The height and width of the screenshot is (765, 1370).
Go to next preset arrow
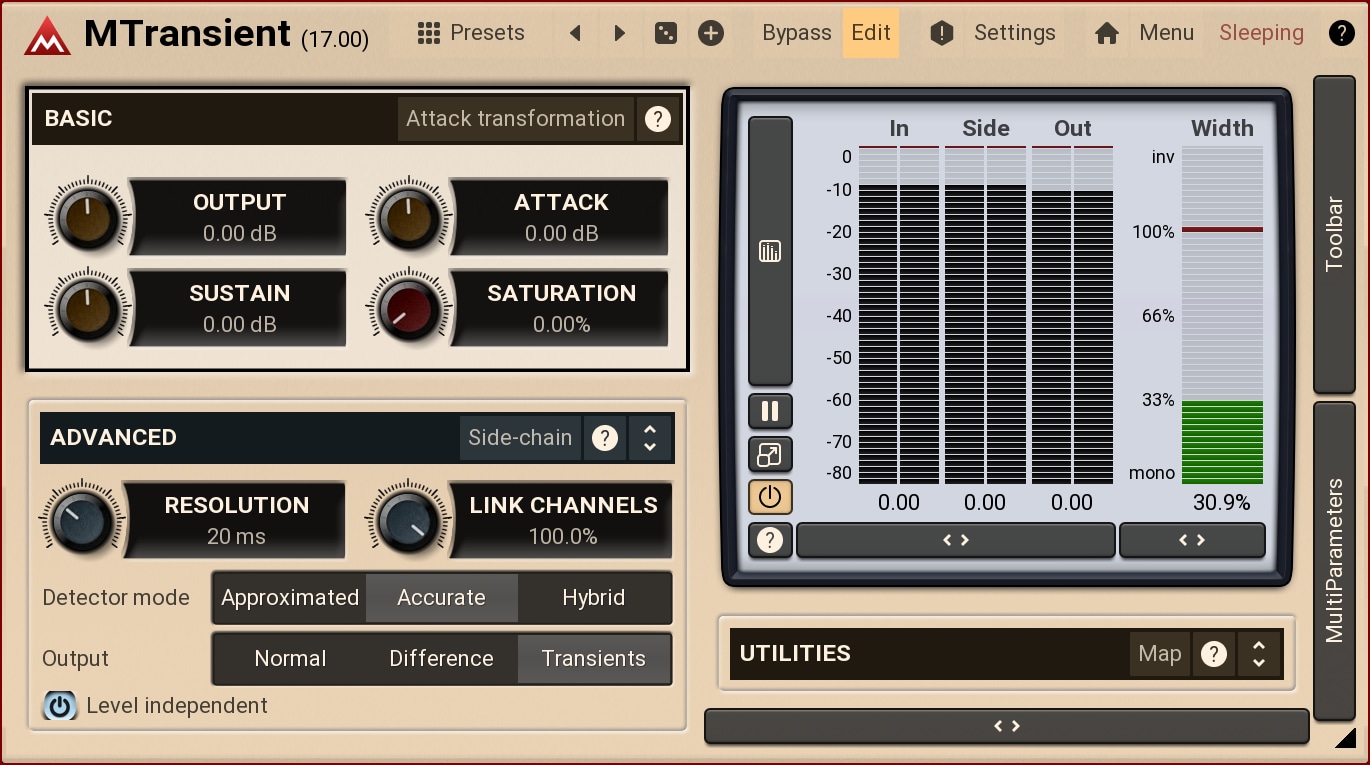(620, 33)
